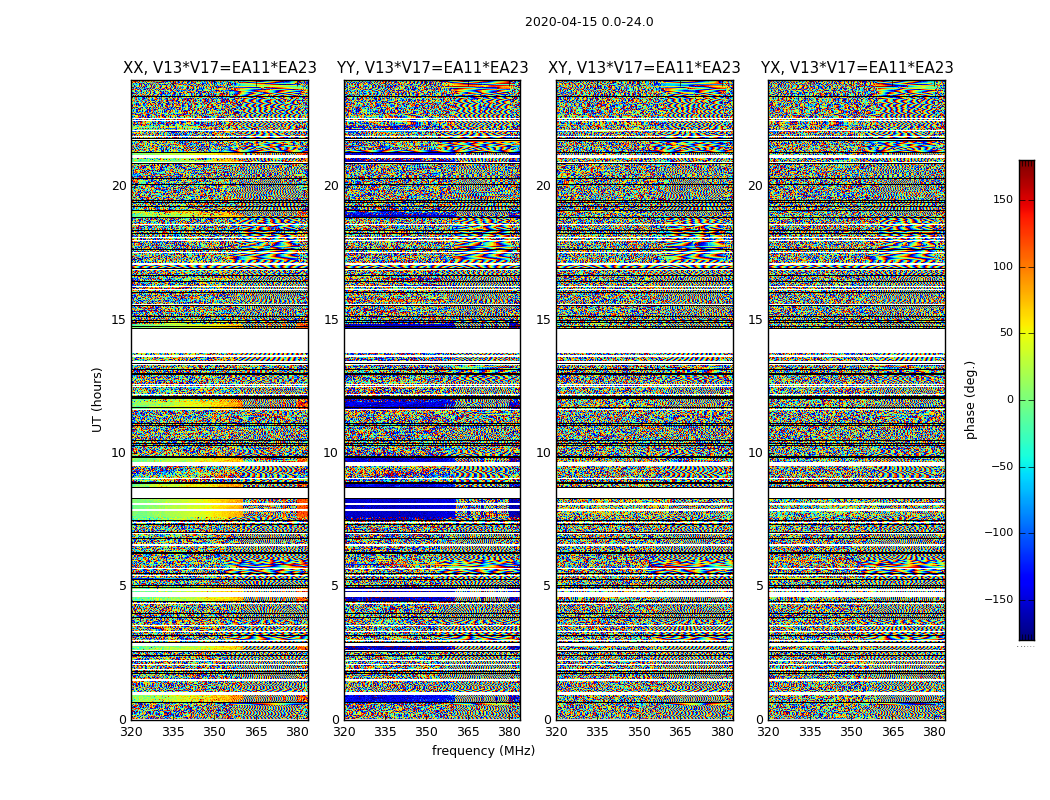Click the 350 frequency tick under YY panel

427,732
